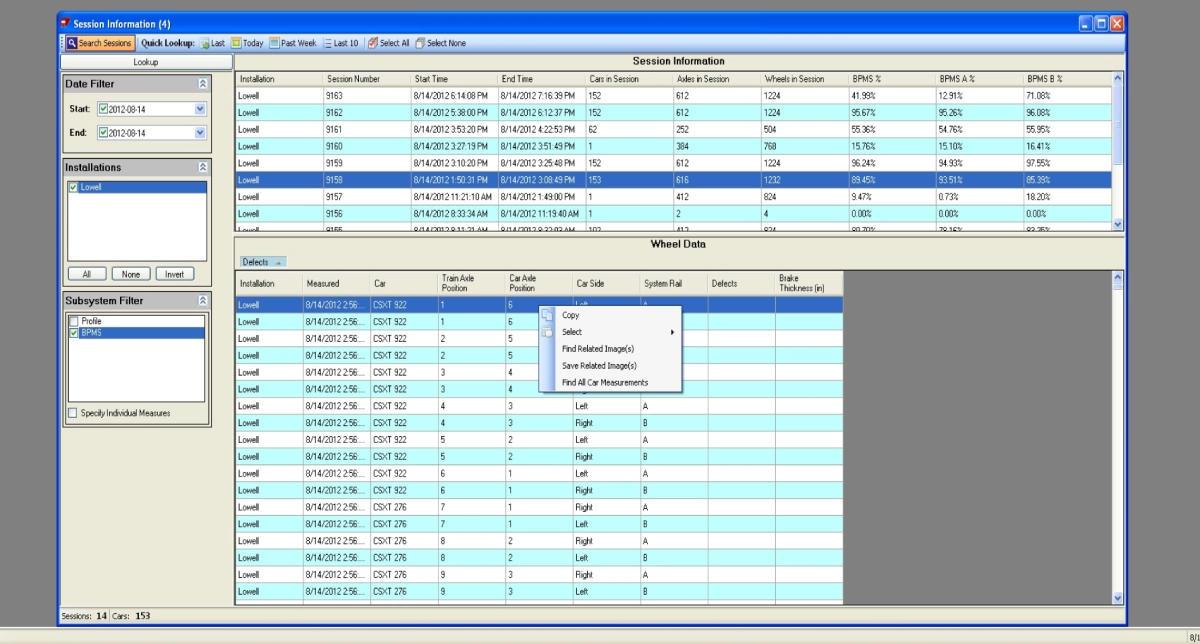Select session number 9157 cell

click(x=366, y=197)
